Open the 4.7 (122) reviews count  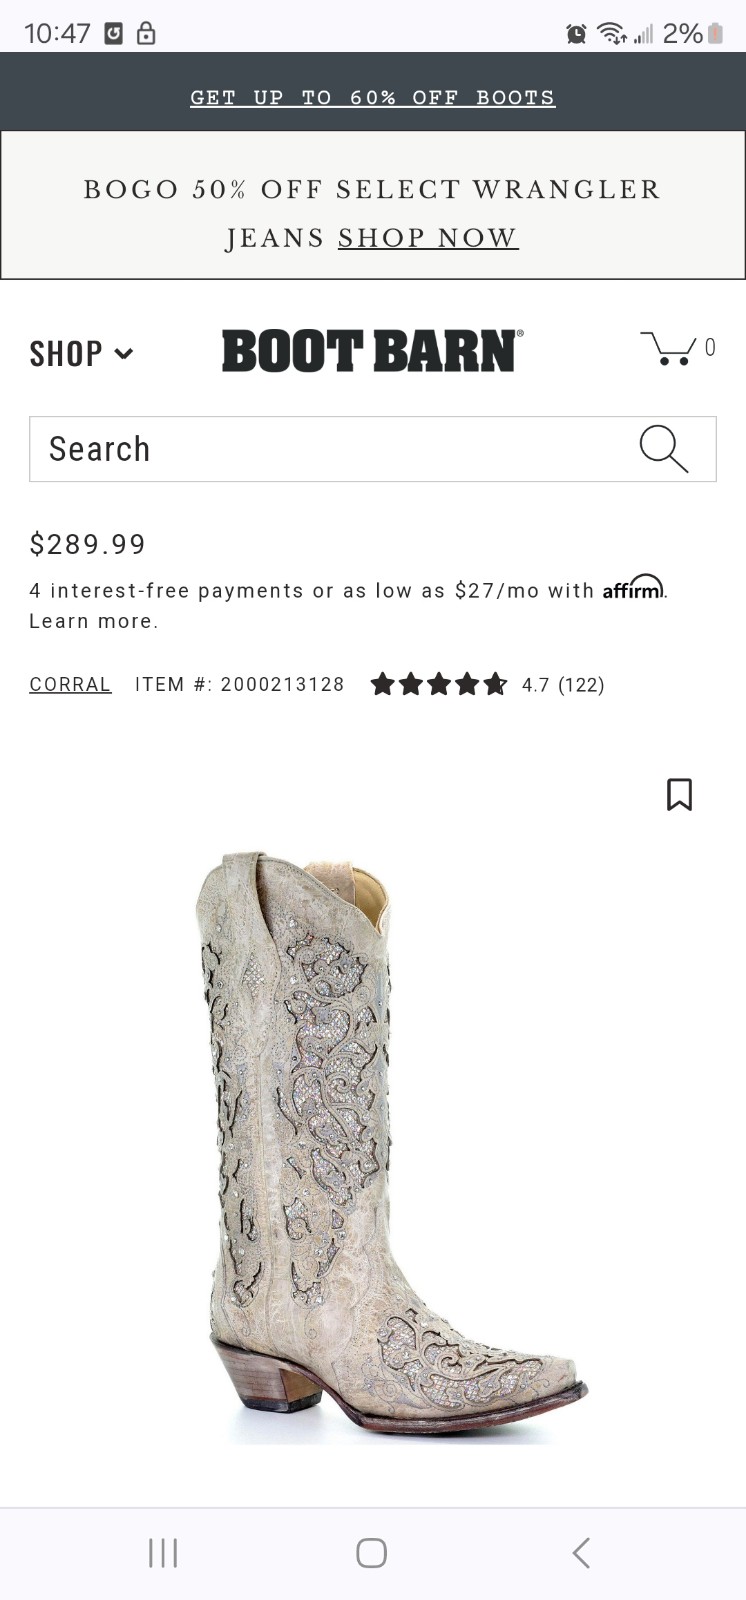[x=563, y=685]
